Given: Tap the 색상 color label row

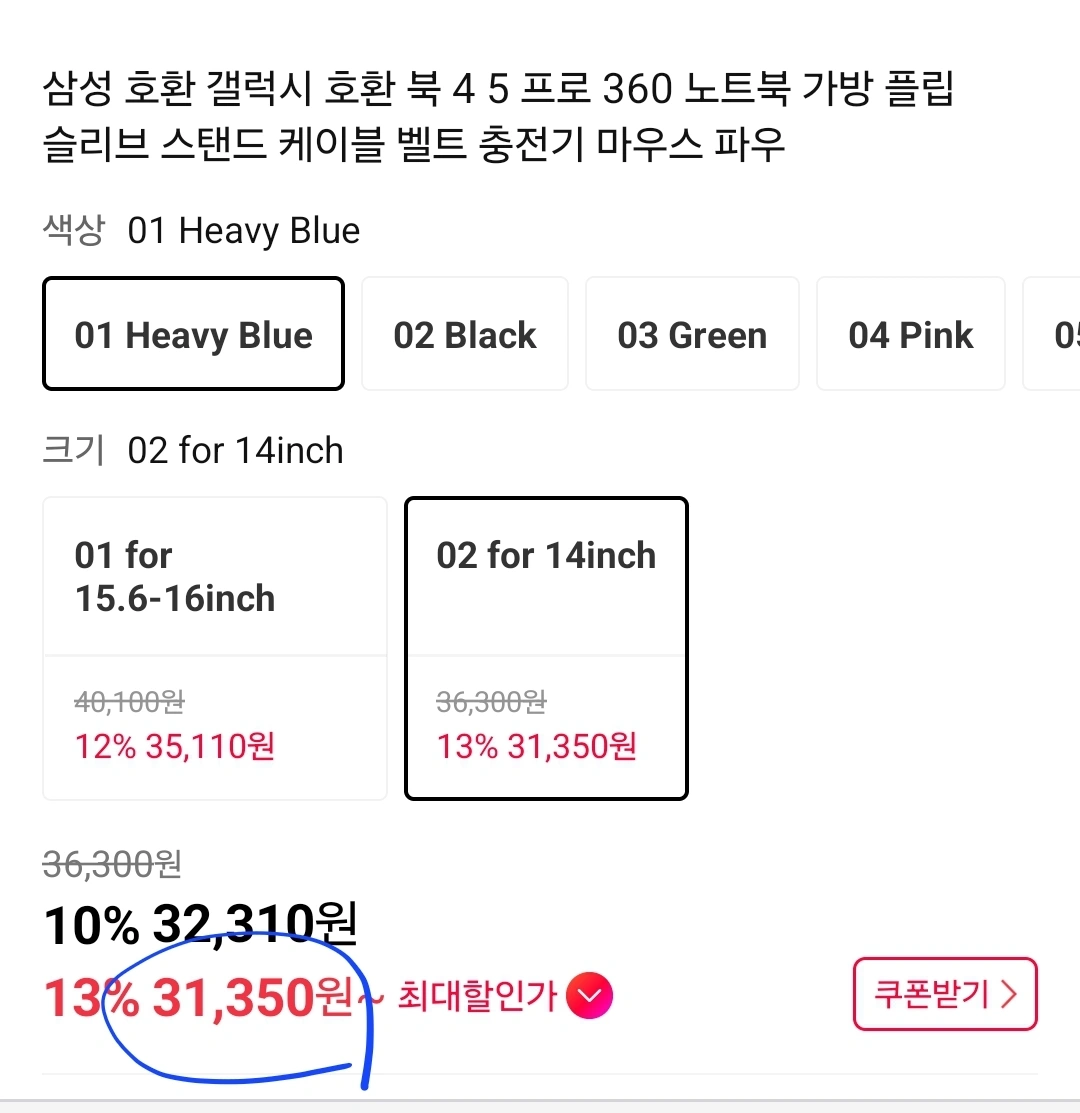Looking at the screenshot, I should pos(201,230).
